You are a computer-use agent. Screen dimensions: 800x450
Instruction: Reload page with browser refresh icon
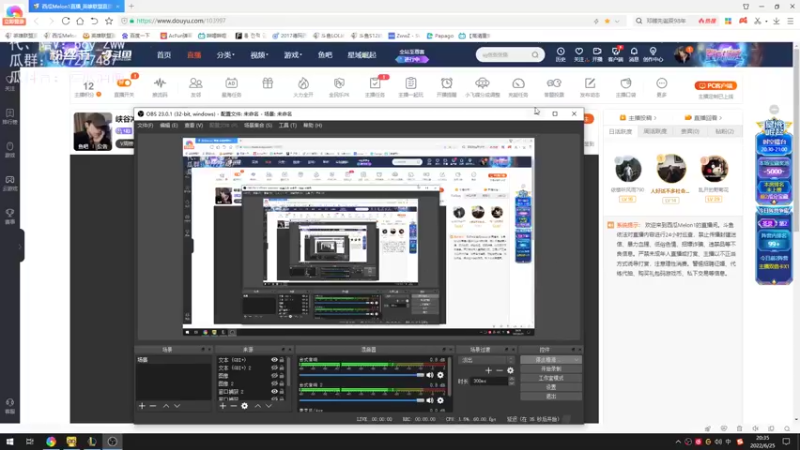click(66, 21)
